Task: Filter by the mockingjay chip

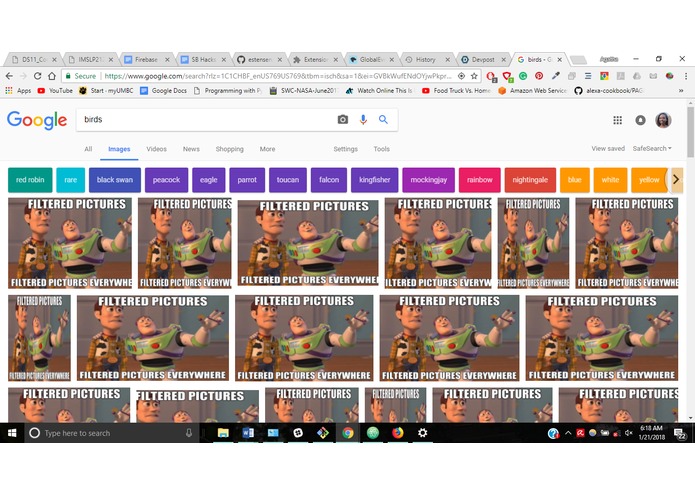Action: 429,180
